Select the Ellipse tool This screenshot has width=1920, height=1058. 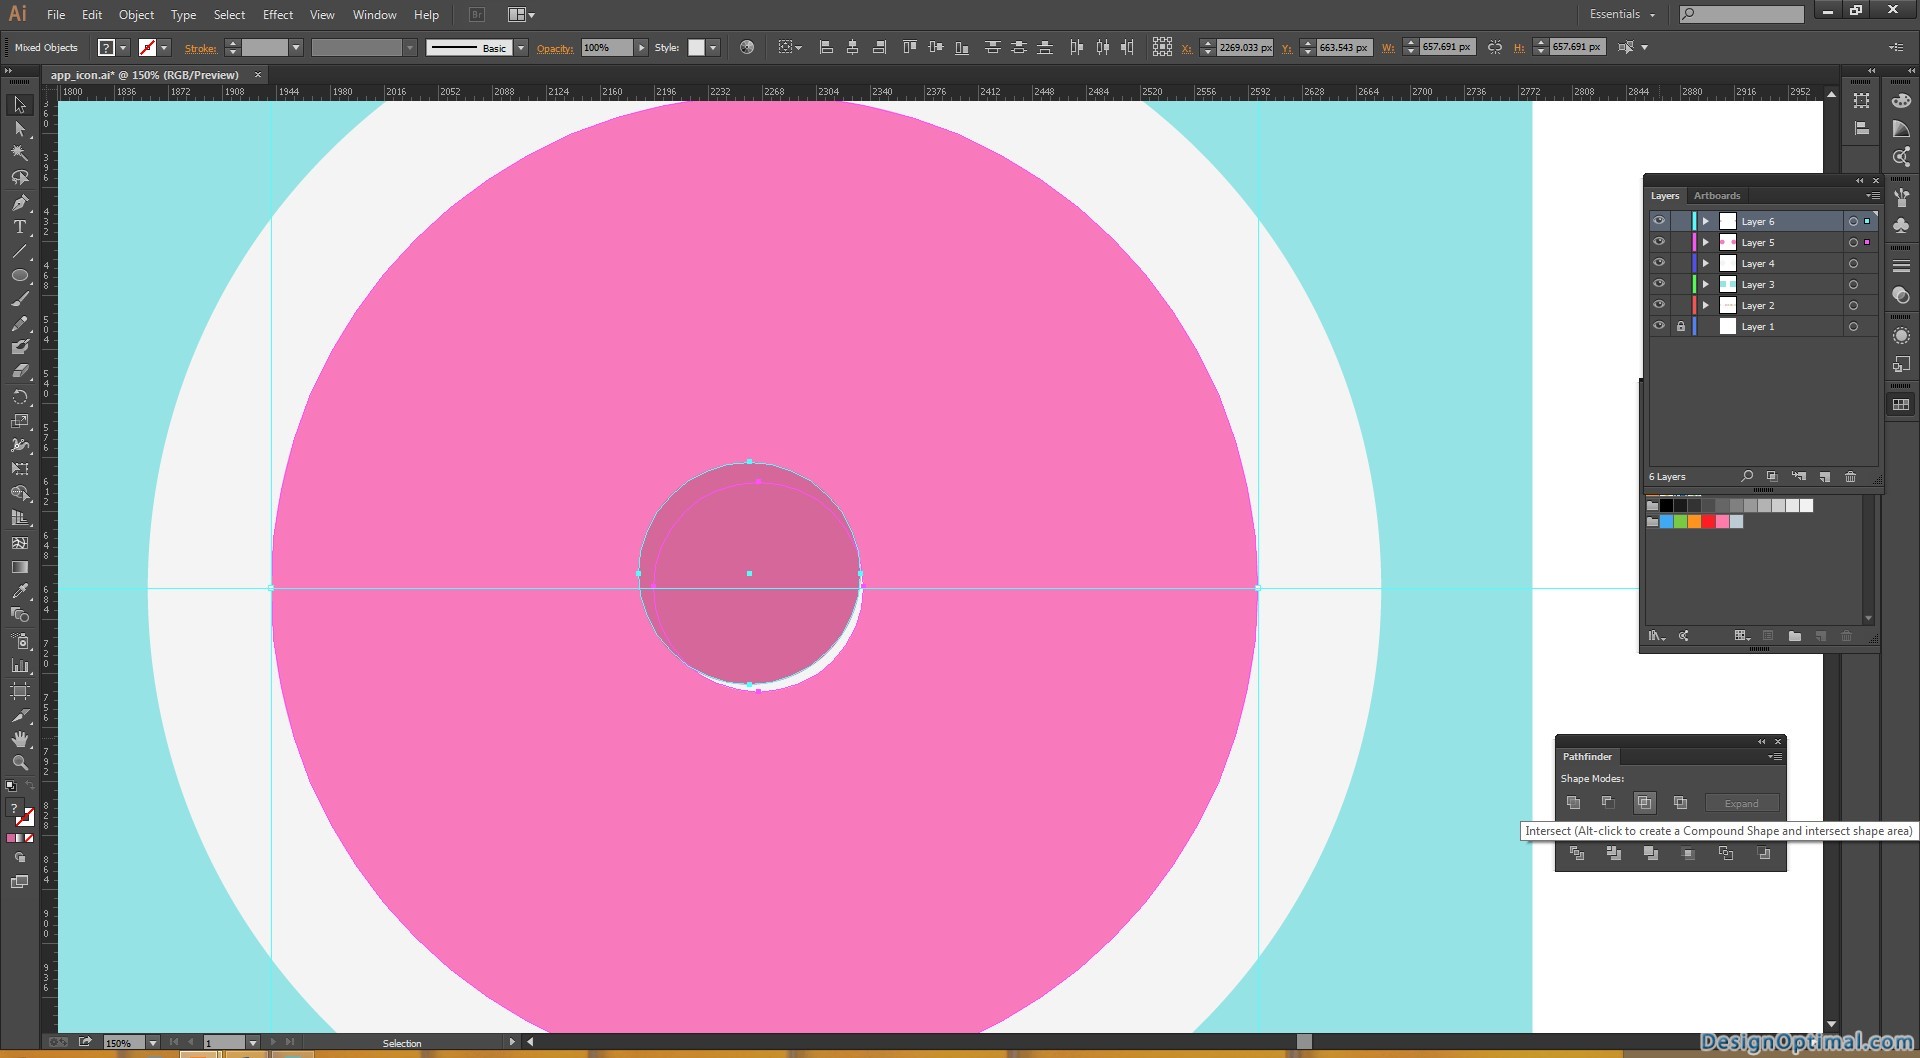(19, 275)
